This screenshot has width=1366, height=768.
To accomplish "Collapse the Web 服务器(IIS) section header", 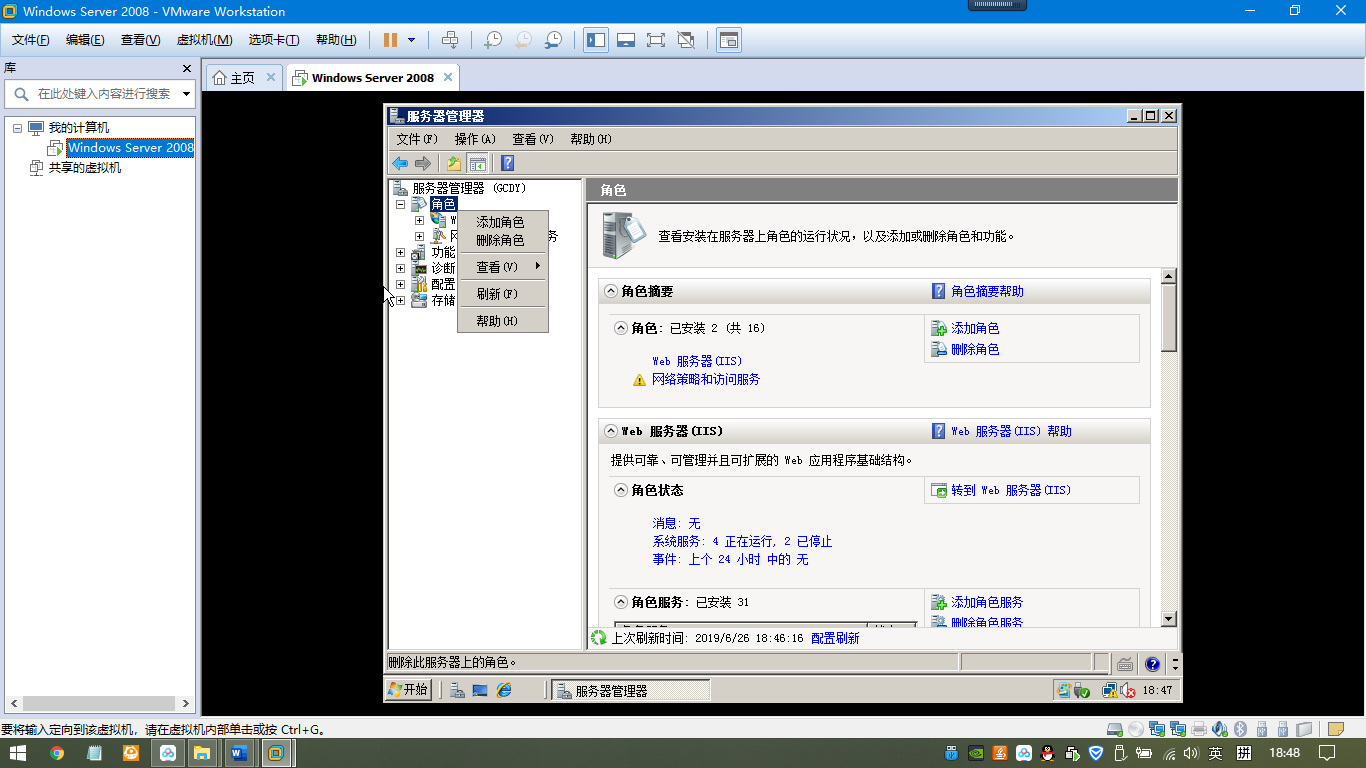I will (x=611, y=431).
